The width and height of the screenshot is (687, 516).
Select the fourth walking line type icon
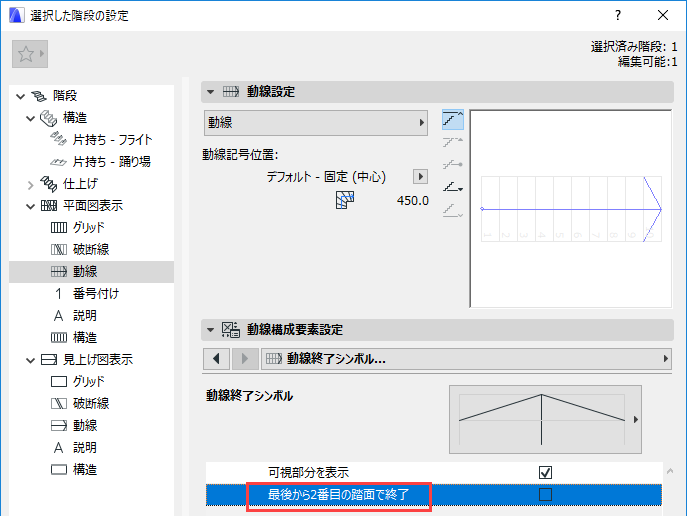click(x=453, y=187)
